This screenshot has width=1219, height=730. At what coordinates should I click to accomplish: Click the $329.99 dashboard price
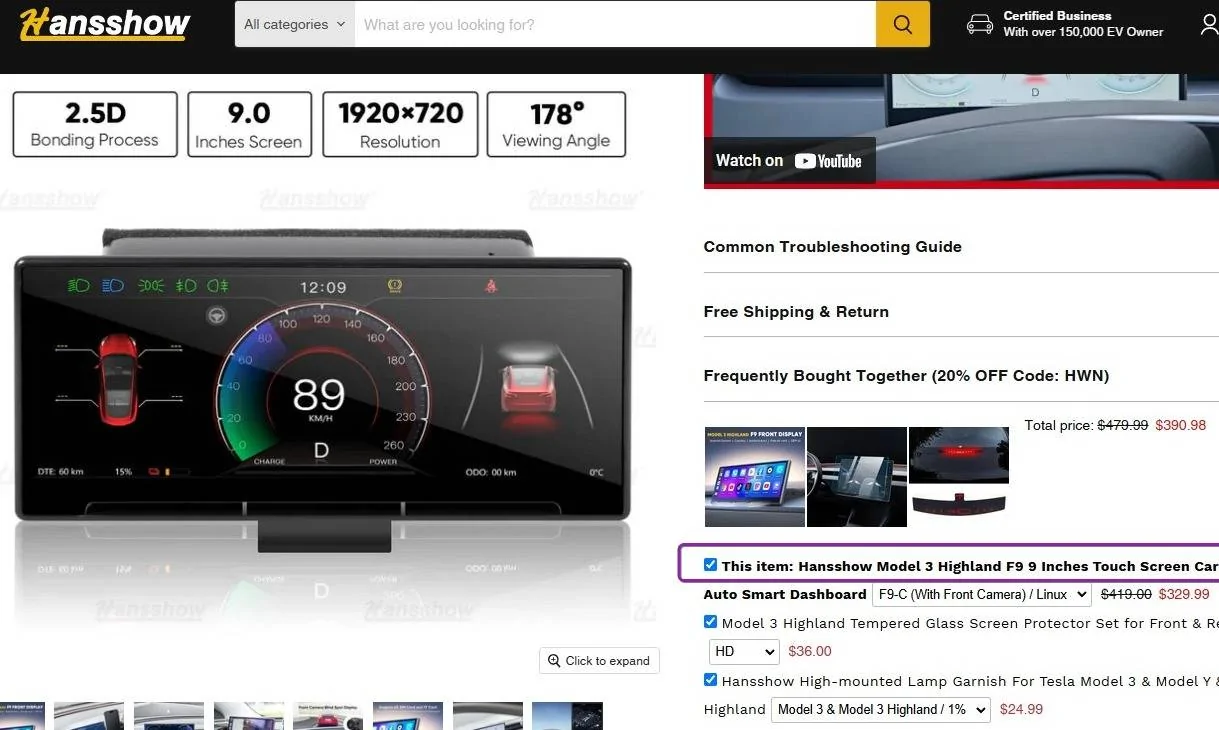(1184, 594)
